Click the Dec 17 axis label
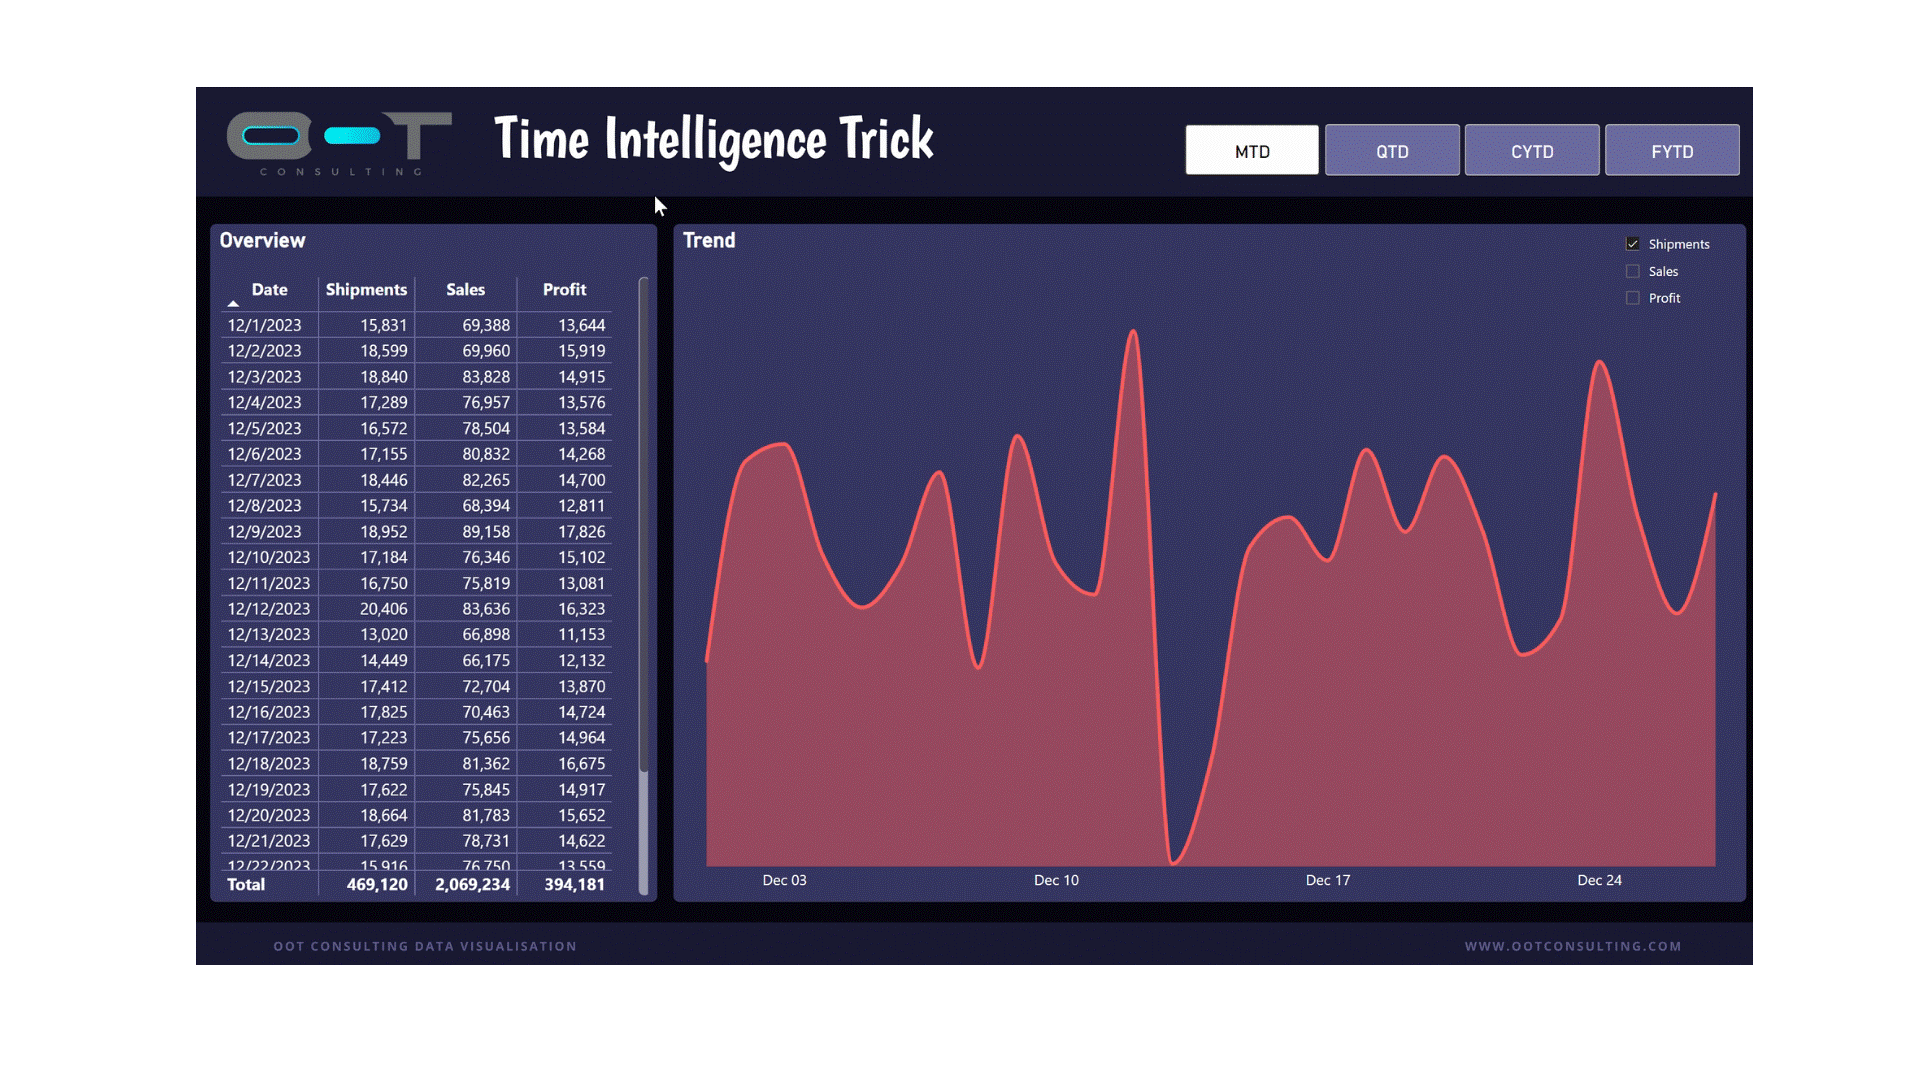Screen dimensions: 1920x1080 tap(1328, 881)
